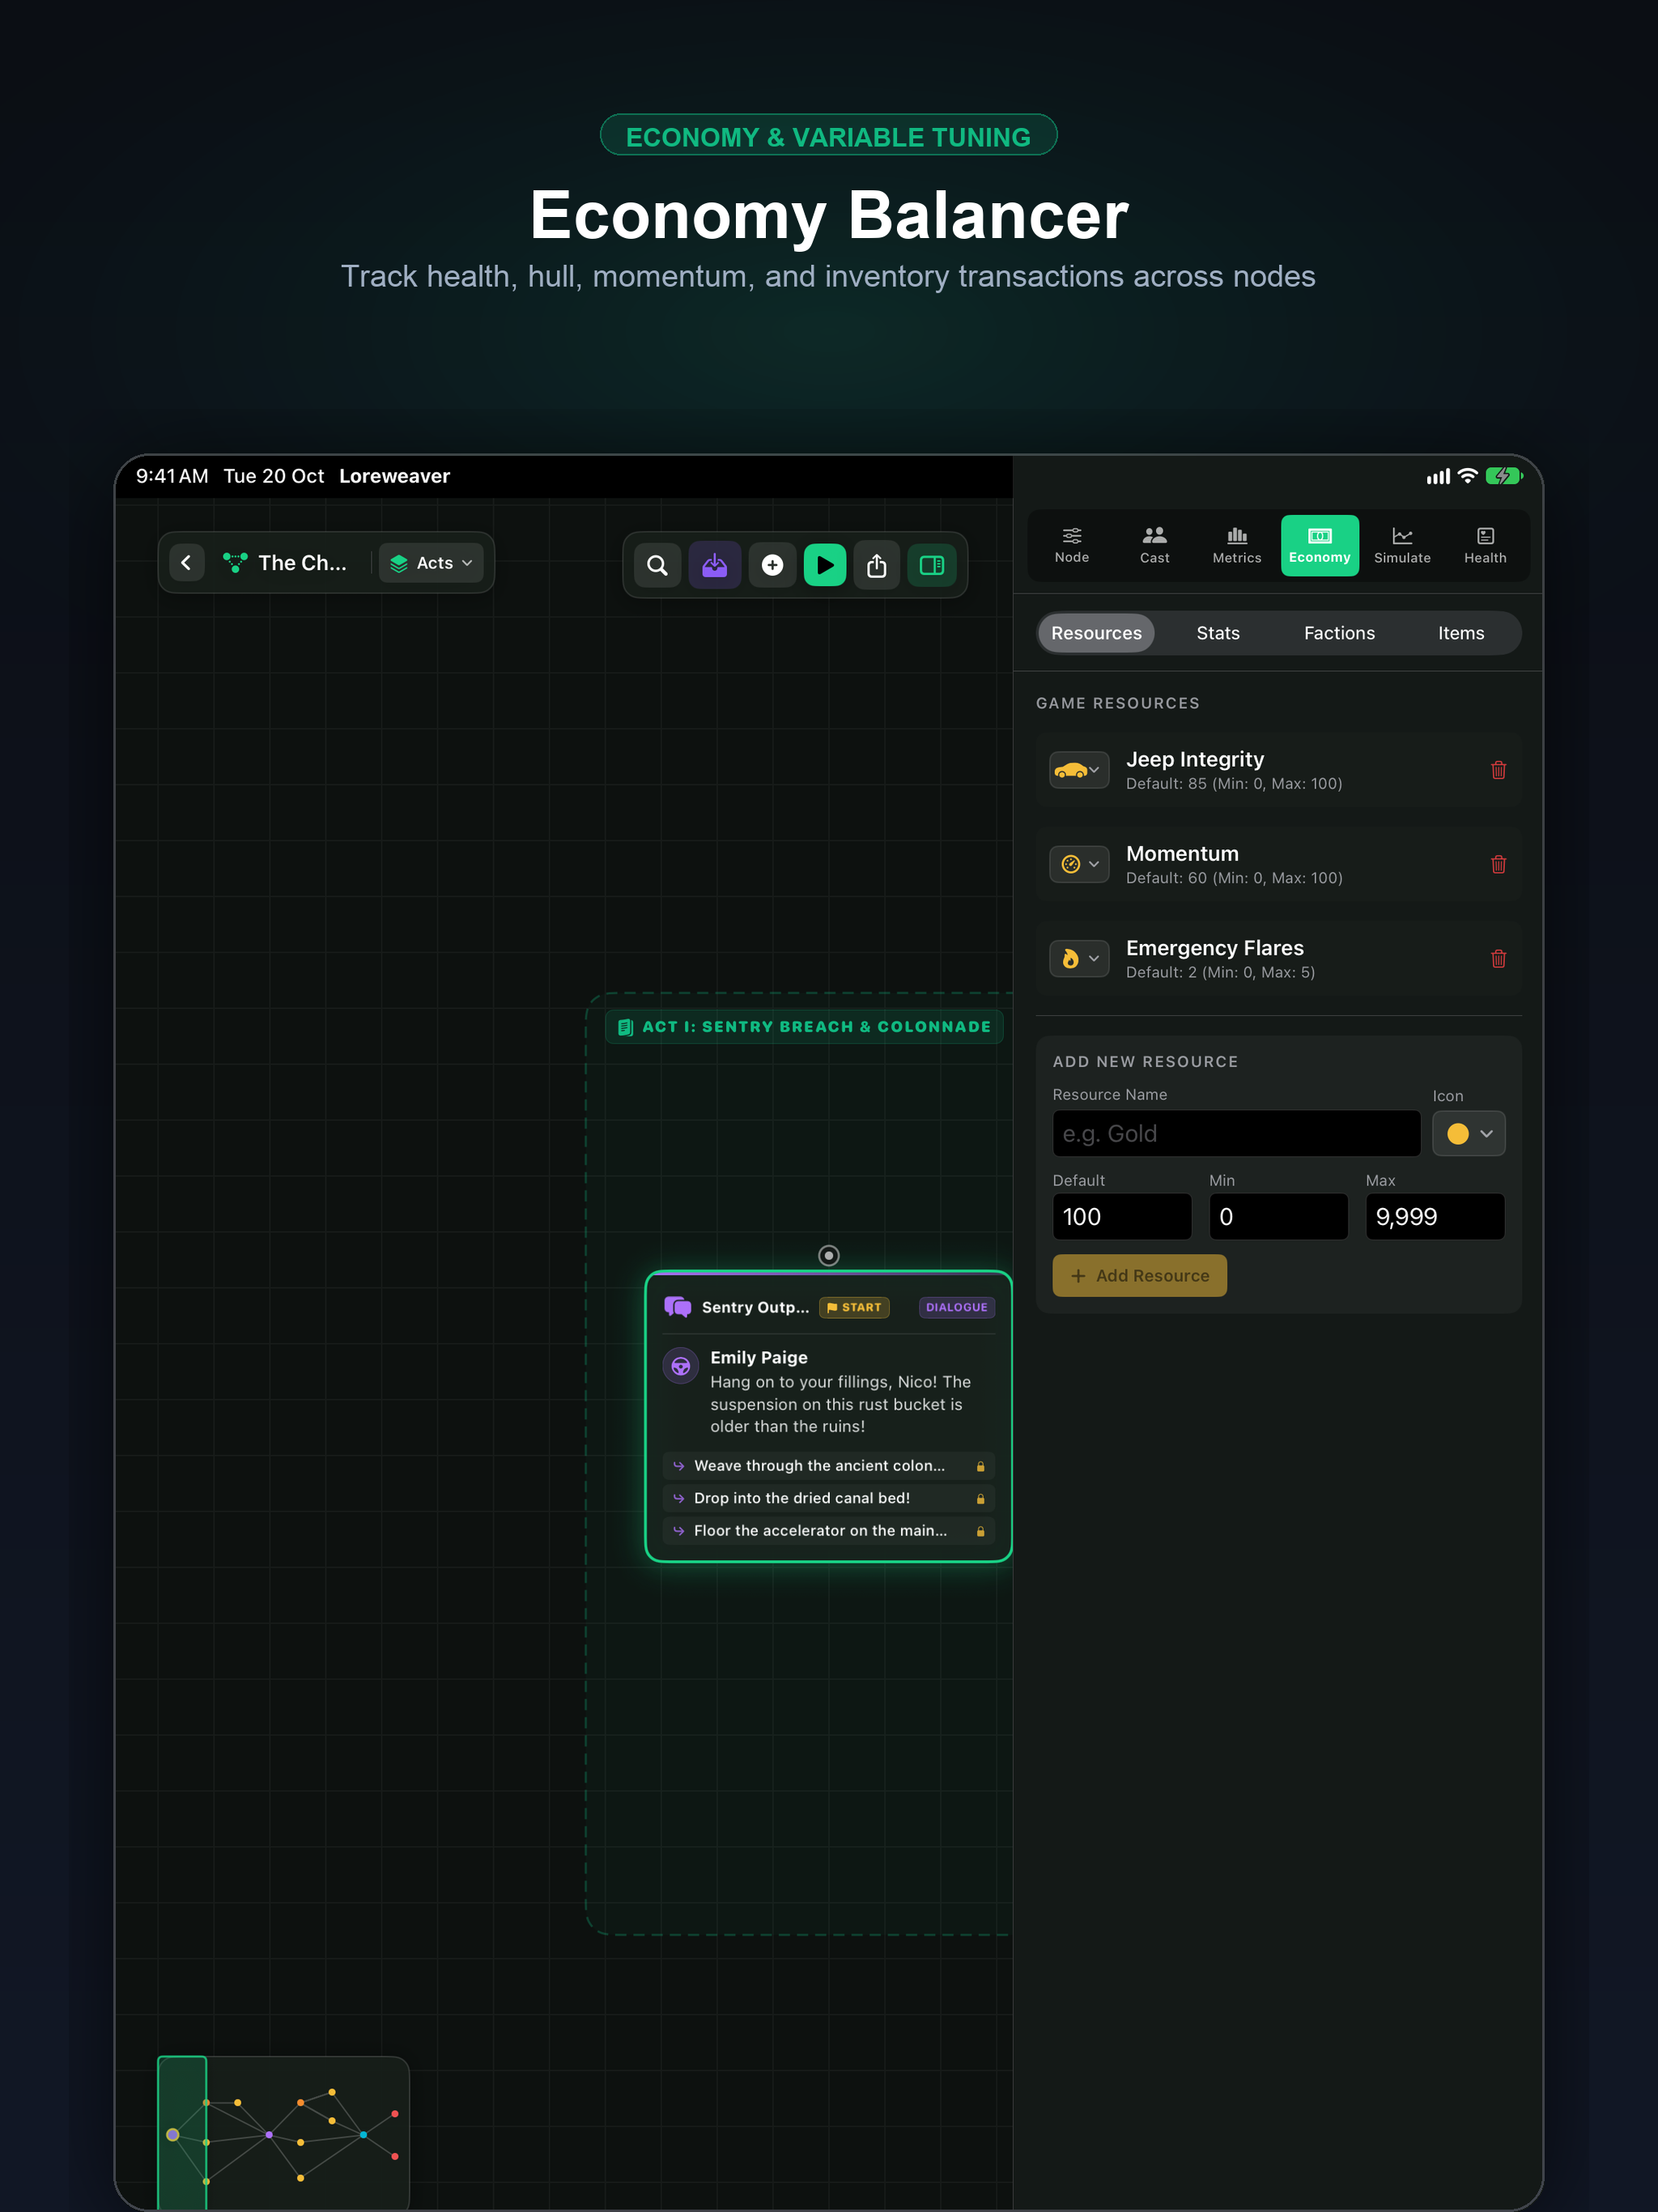Open the search magnifier tool
The width and height of the screenshot is (1658, 2212).
click(x=657, y=565)
